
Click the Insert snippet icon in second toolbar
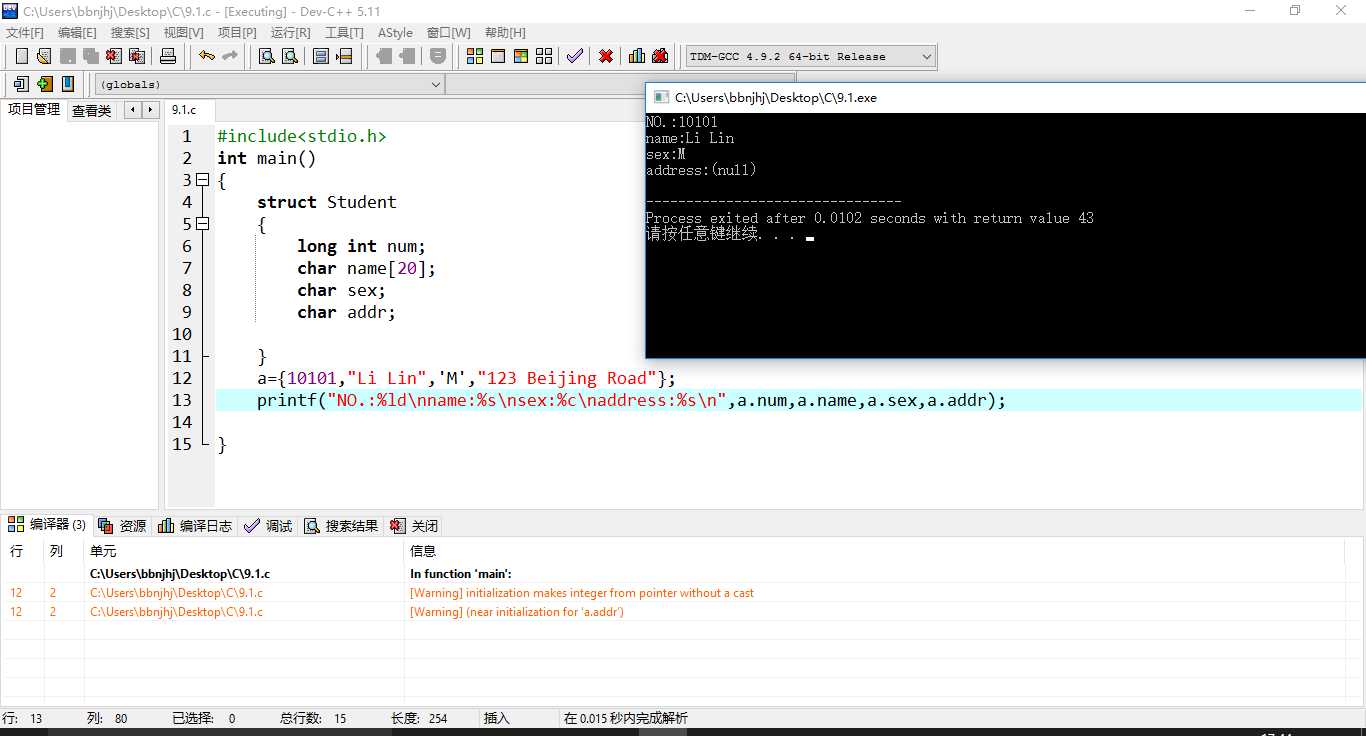pyautogui.click(x=21, y=84)
